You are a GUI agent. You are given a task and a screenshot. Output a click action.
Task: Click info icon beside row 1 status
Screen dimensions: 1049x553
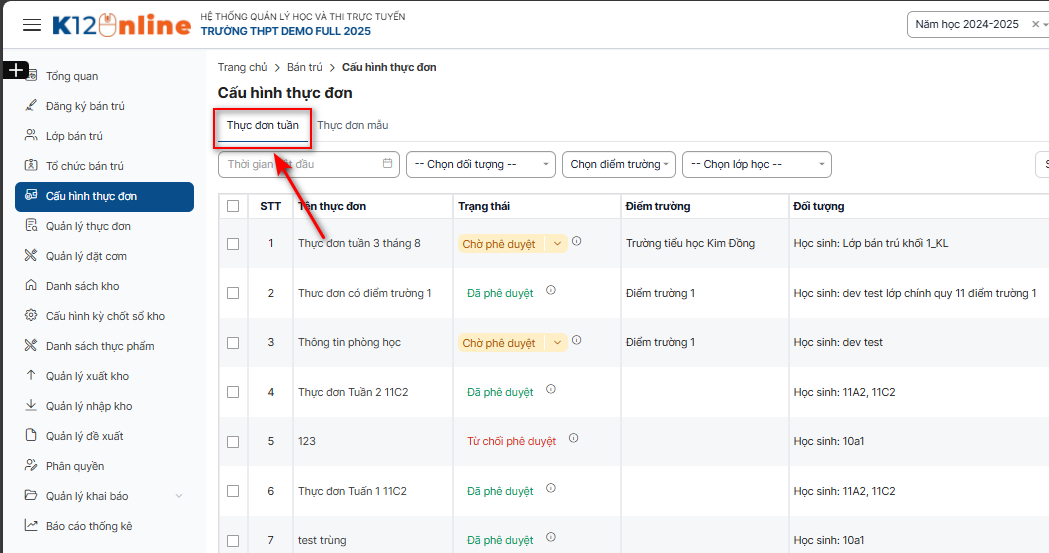pos(577,242)
